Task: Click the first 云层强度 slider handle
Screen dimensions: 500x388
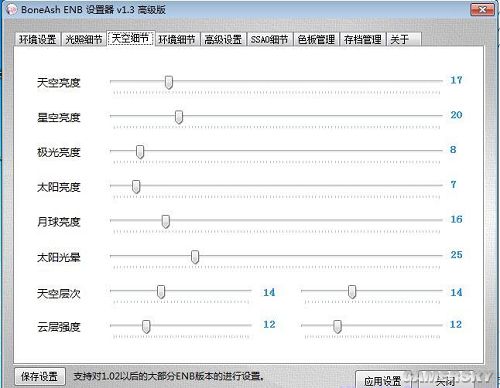Action: 146,327
